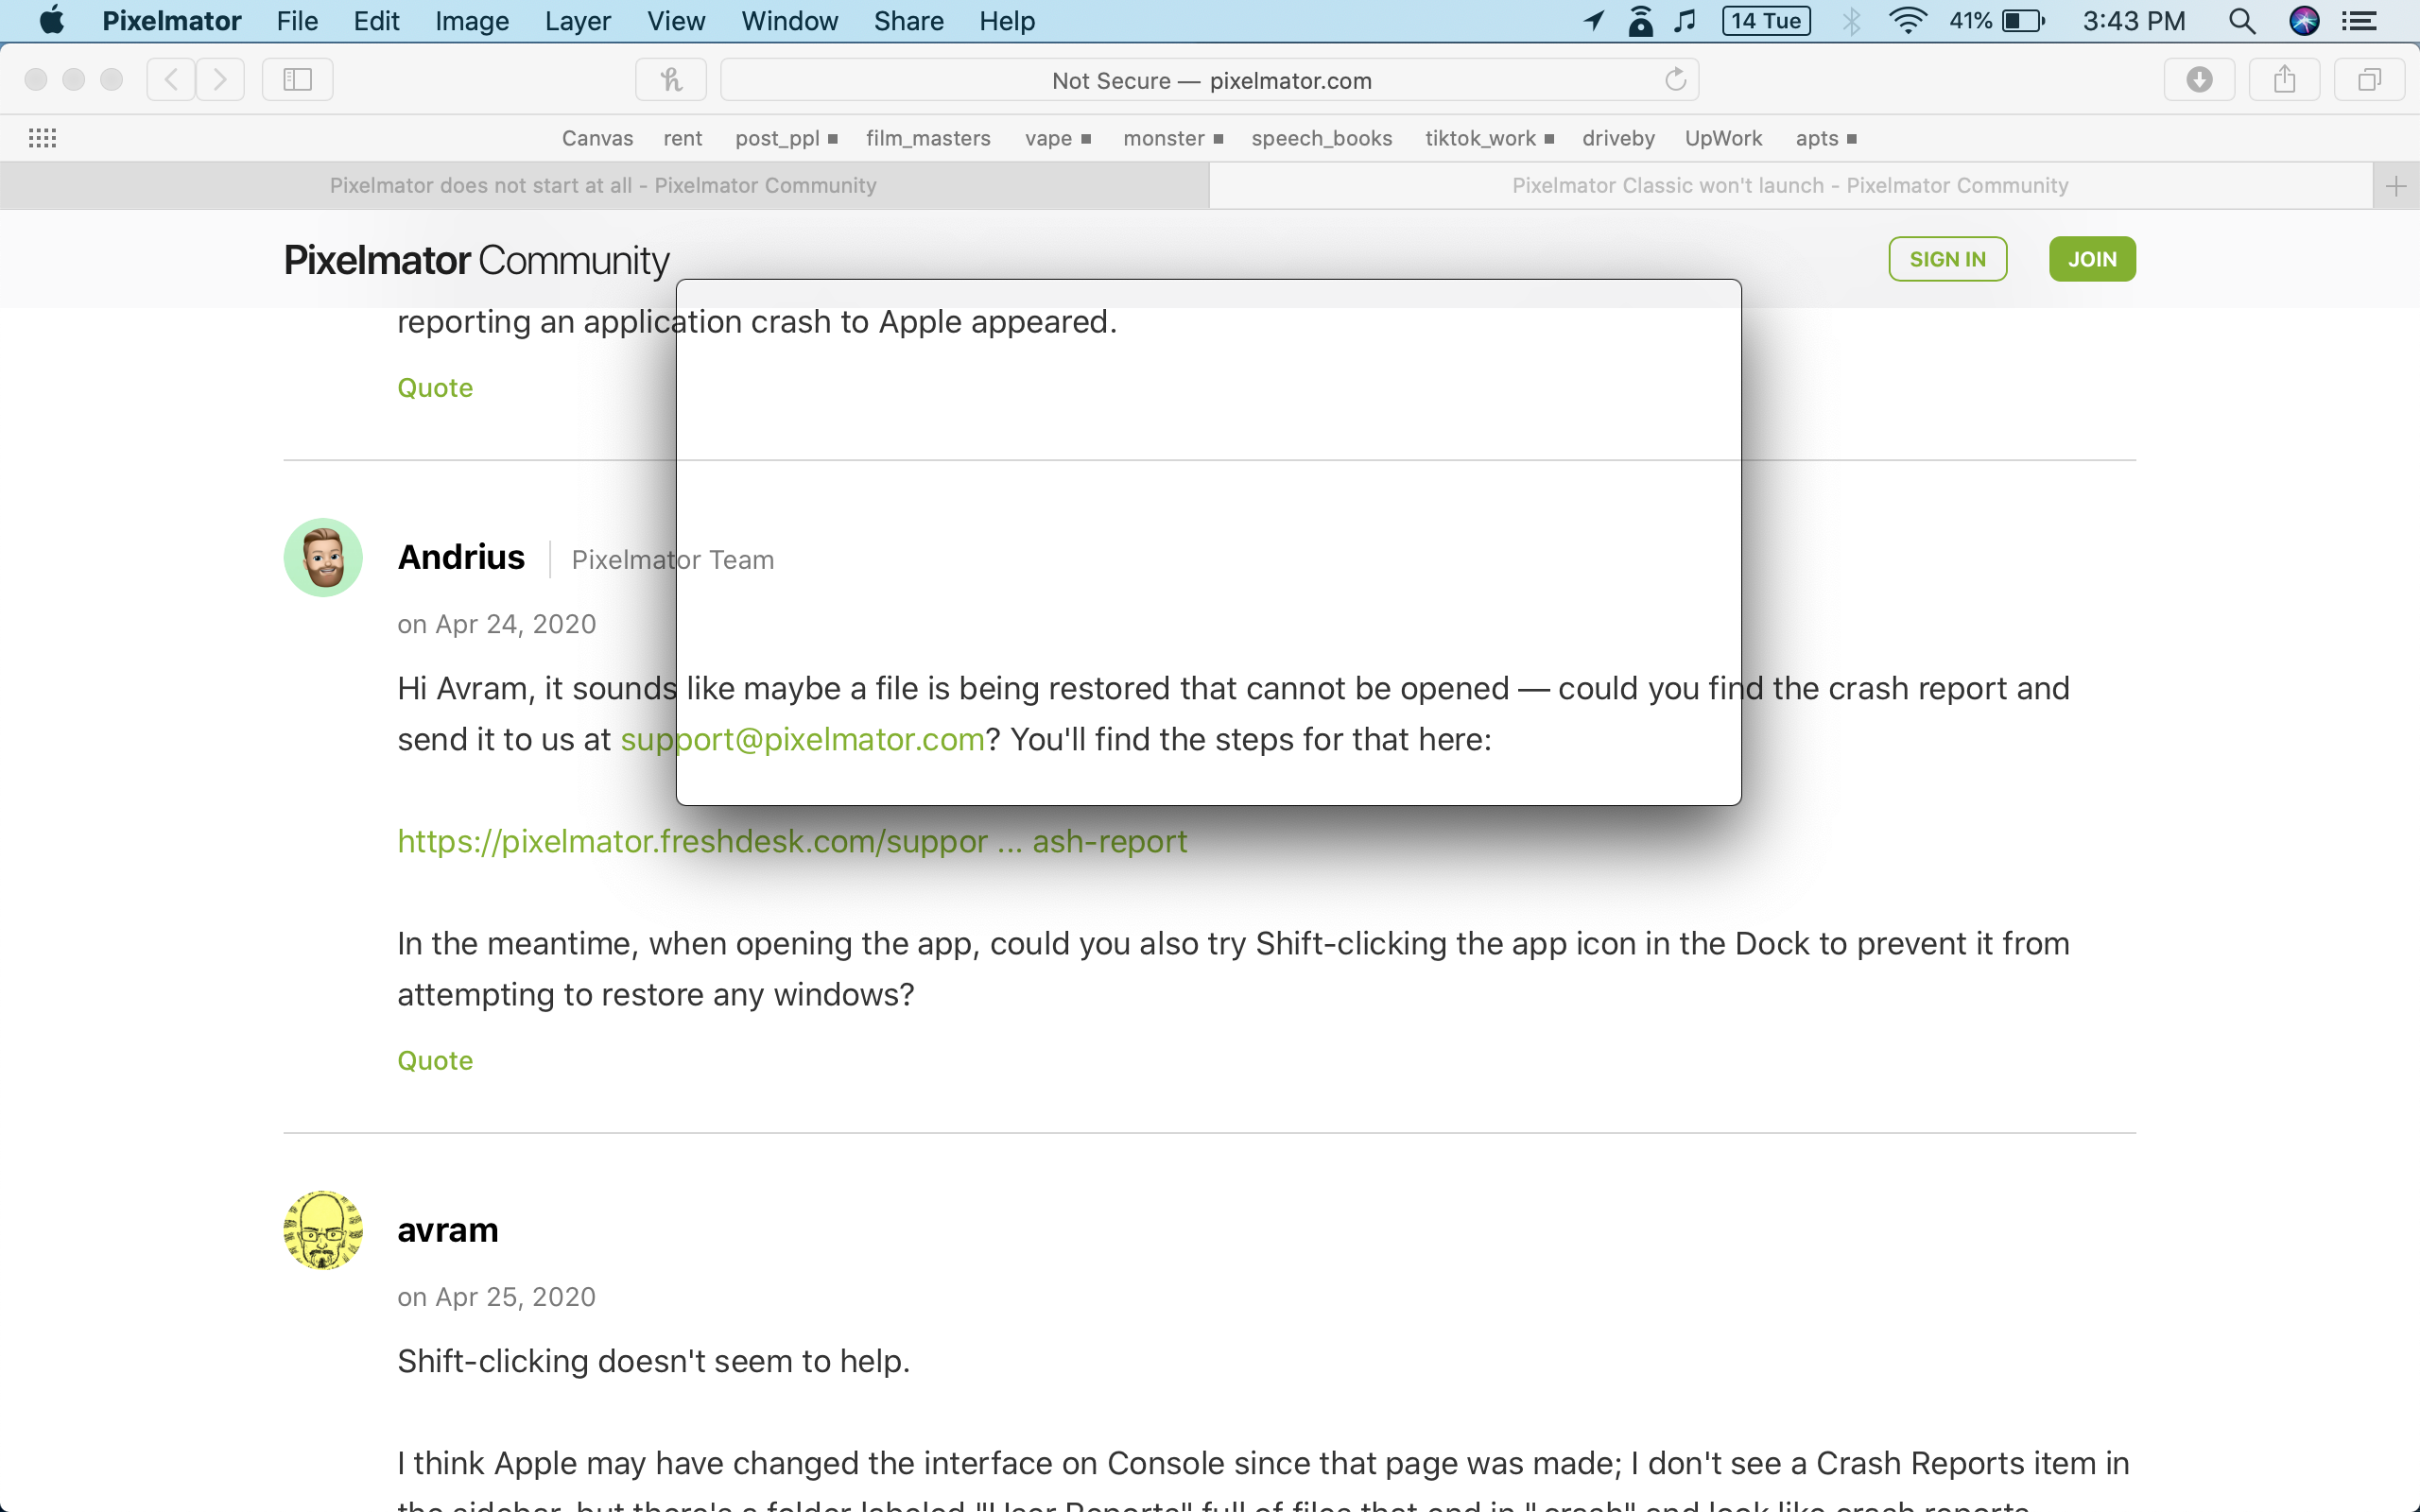Toggle the Safari sidebar
This screenshot has height=1512, width=2420.
[x=297, y=79]
